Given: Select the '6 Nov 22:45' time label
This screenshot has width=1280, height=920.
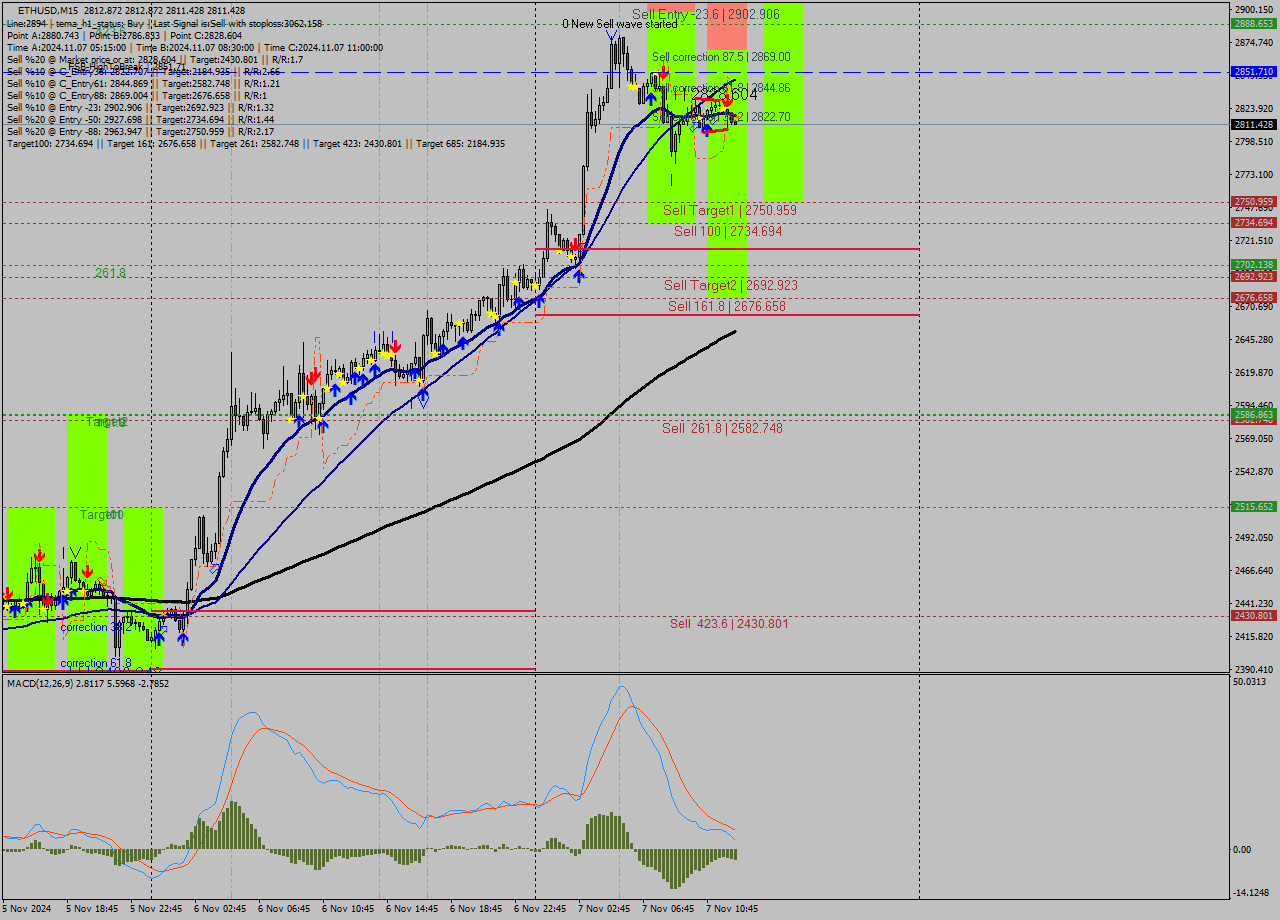Looking at the screenshot, I should (540, 909).
